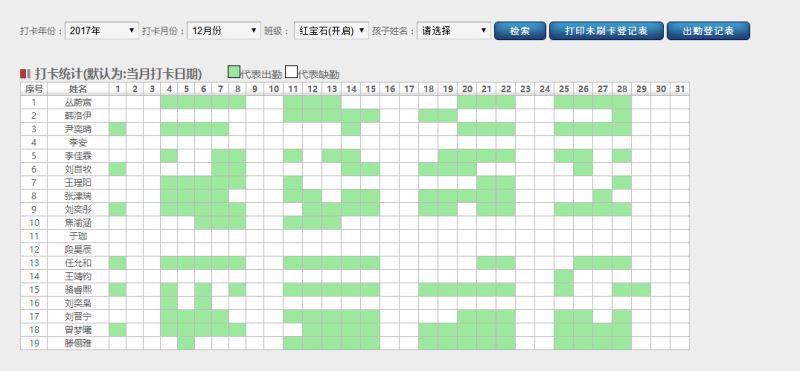Select day 1 column header

click(x=117, y=89)
